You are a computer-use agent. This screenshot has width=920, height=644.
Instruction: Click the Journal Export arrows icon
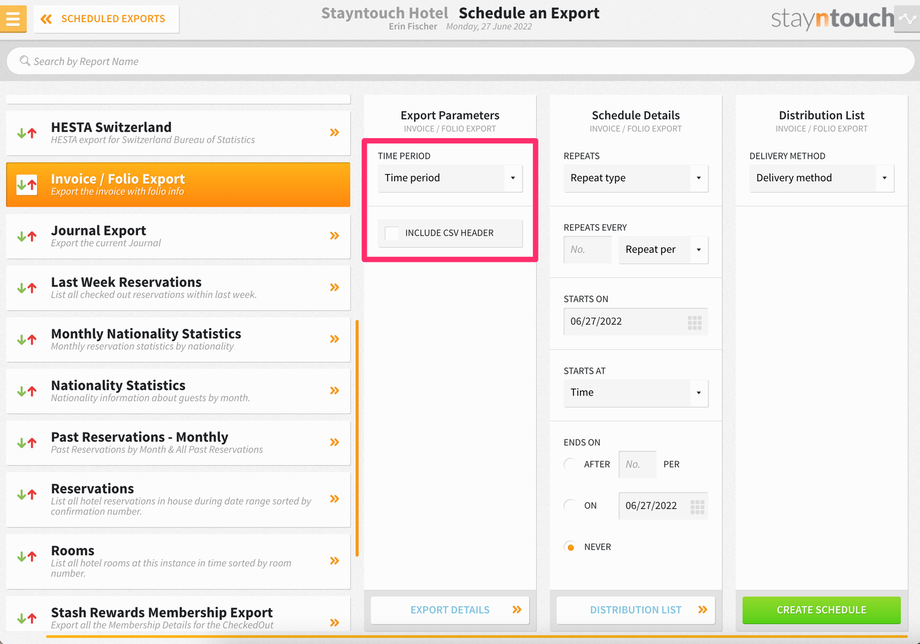[27, 236]
